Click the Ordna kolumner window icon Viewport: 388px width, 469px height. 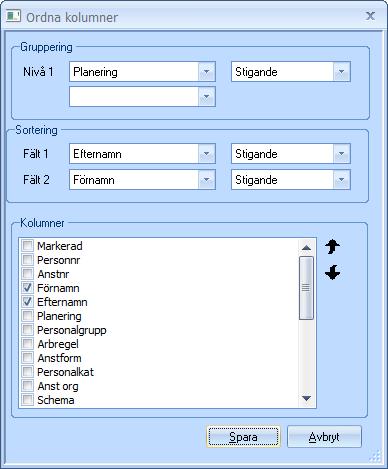(x=14, y=16)
